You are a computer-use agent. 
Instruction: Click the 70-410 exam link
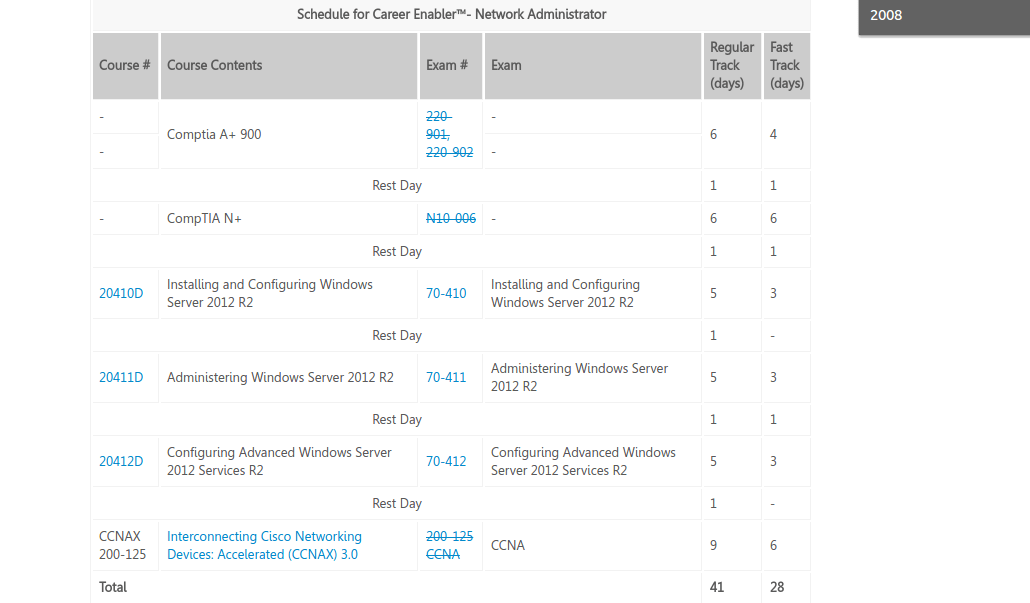pos(446,294)
